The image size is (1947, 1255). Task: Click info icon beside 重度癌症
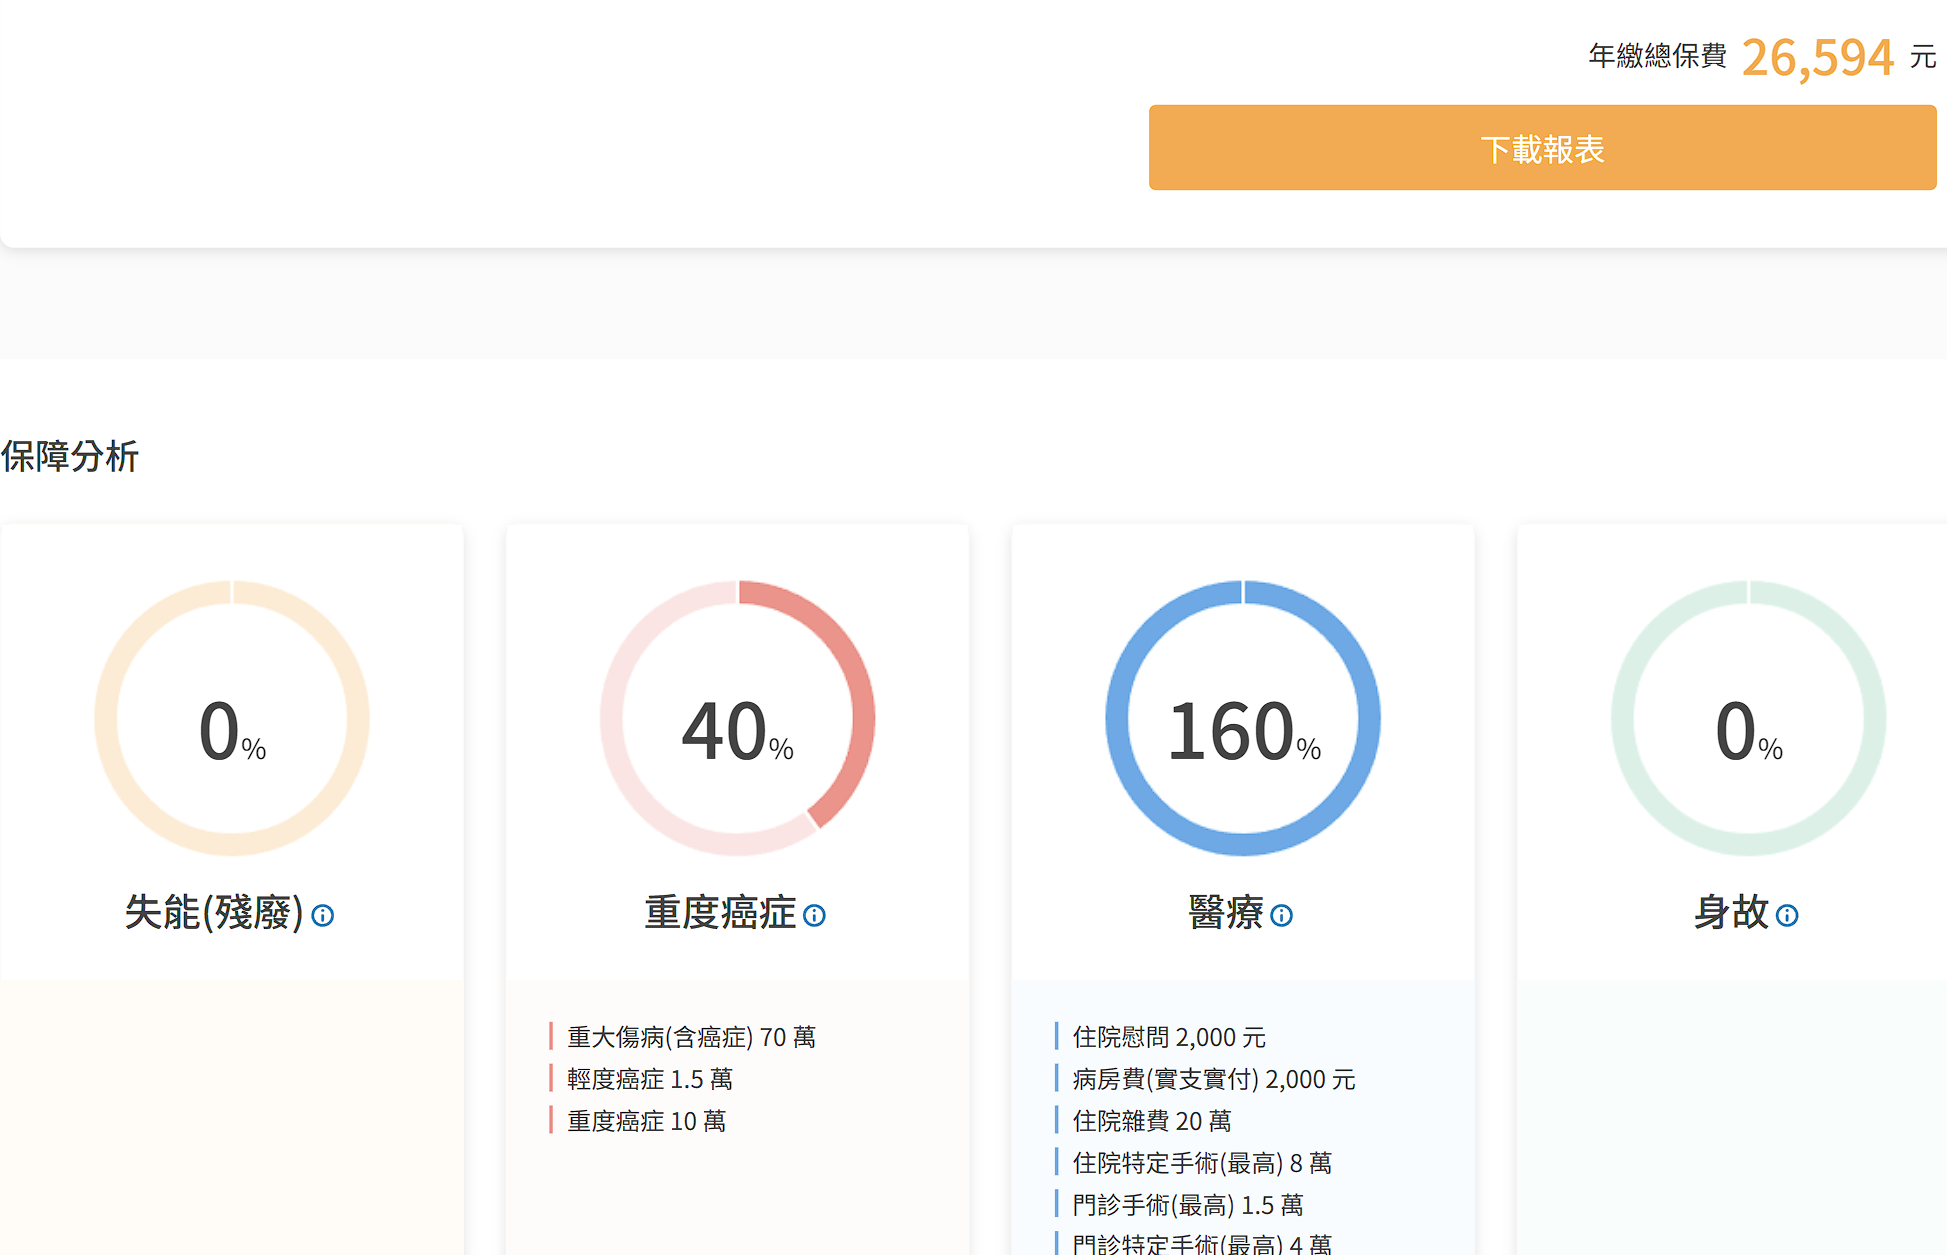(814, 915)
